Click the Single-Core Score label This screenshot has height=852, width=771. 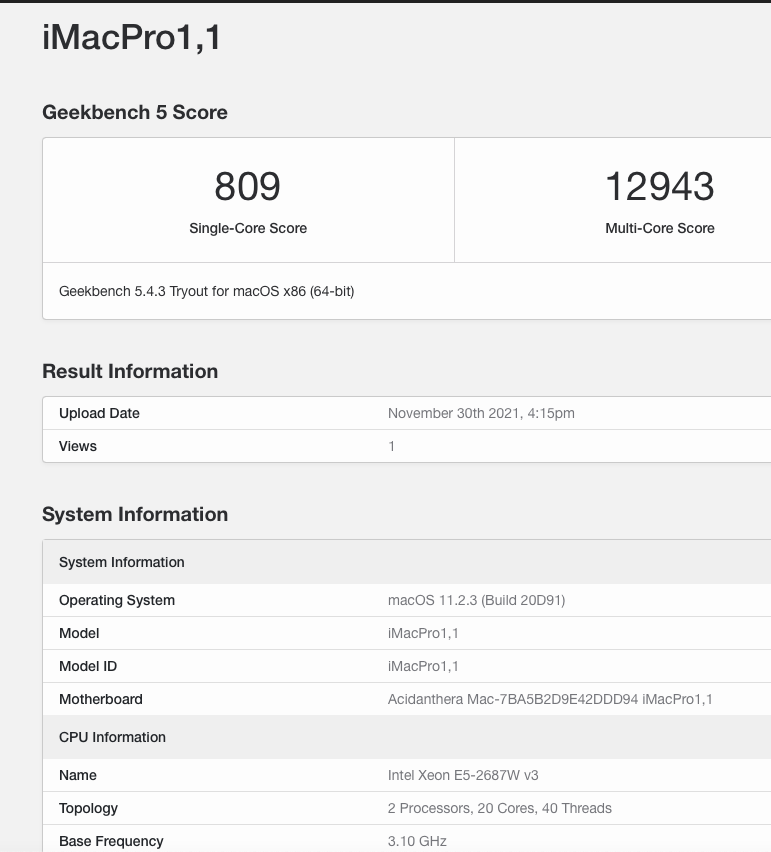pos(248,228)
